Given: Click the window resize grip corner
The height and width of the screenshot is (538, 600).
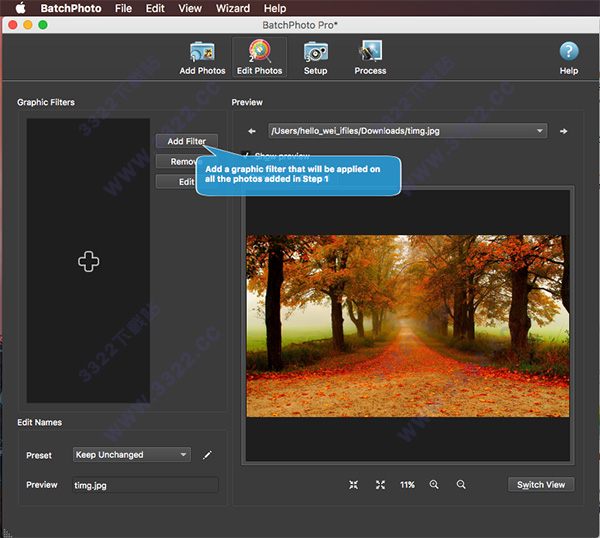Looking at the screenshot, I should pyautogui.click(x=7, y=533).
